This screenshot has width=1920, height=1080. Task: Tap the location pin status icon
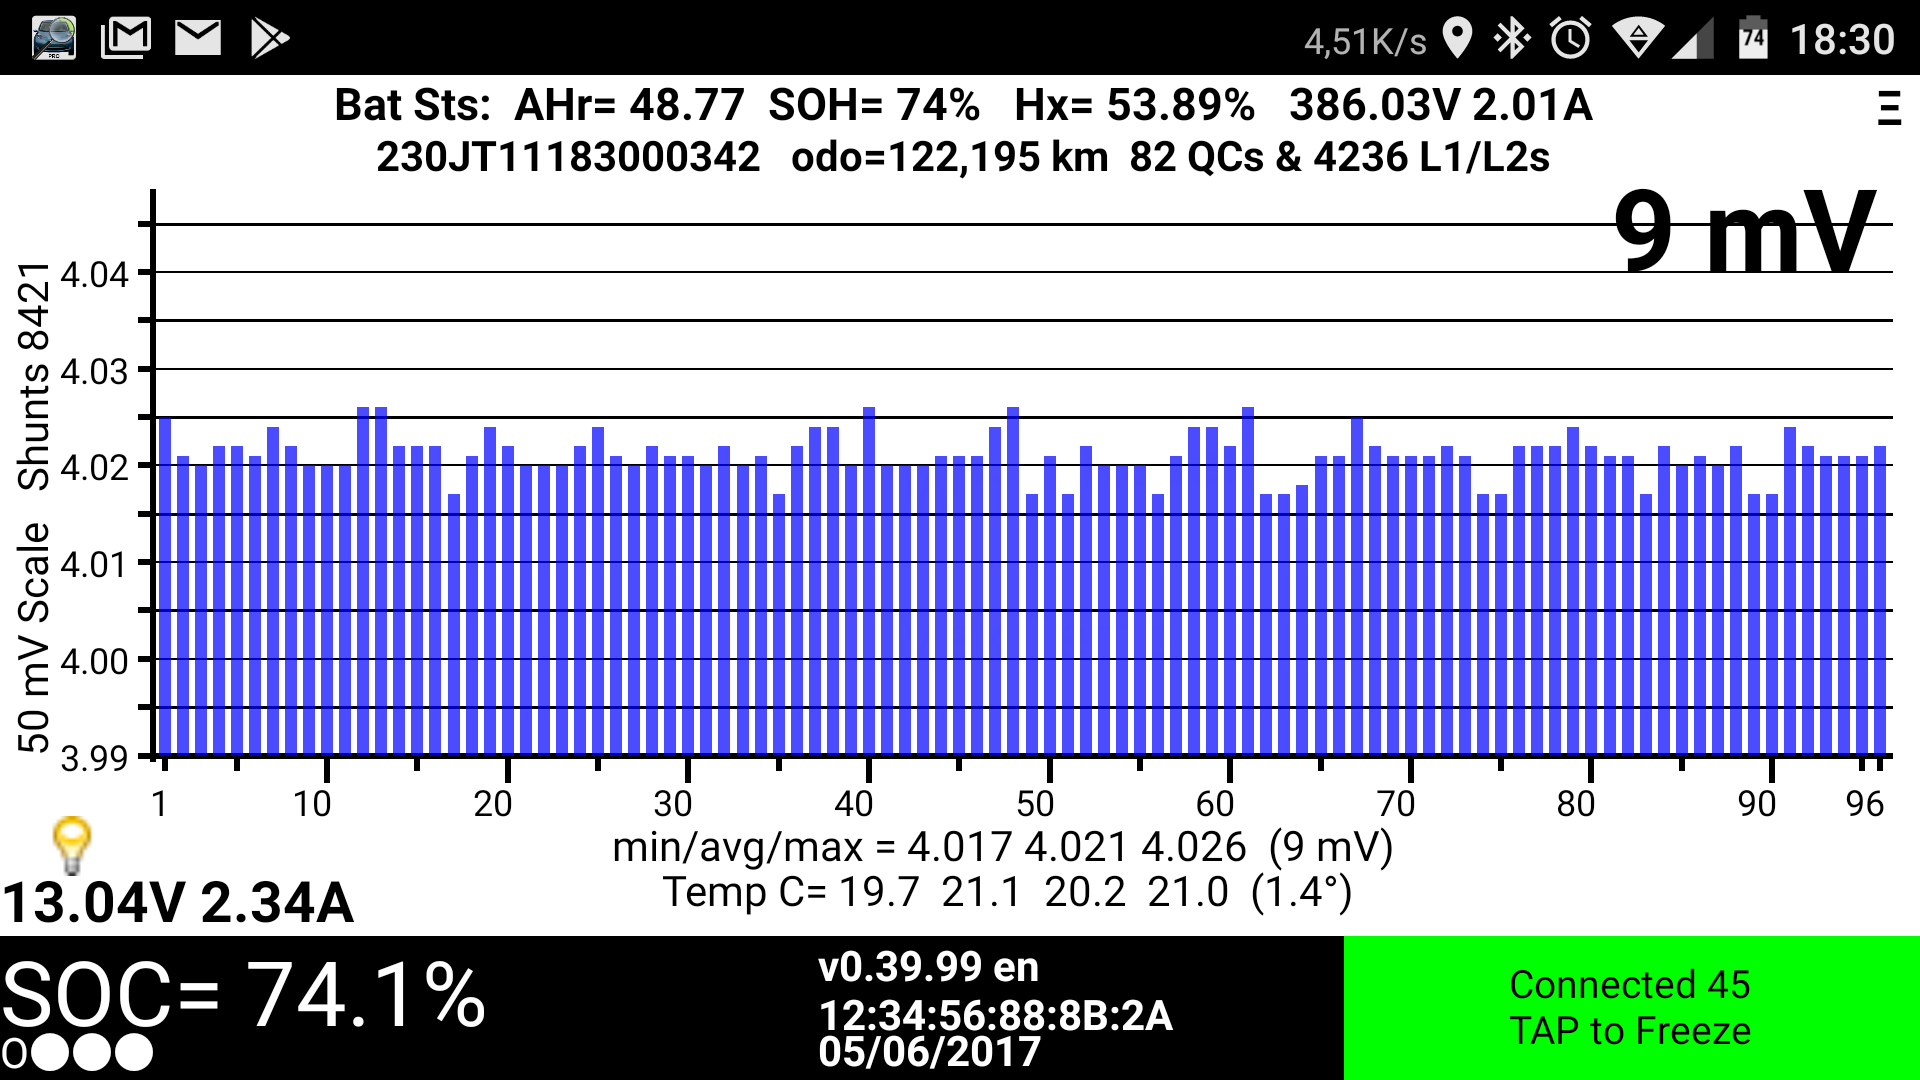1458,39
